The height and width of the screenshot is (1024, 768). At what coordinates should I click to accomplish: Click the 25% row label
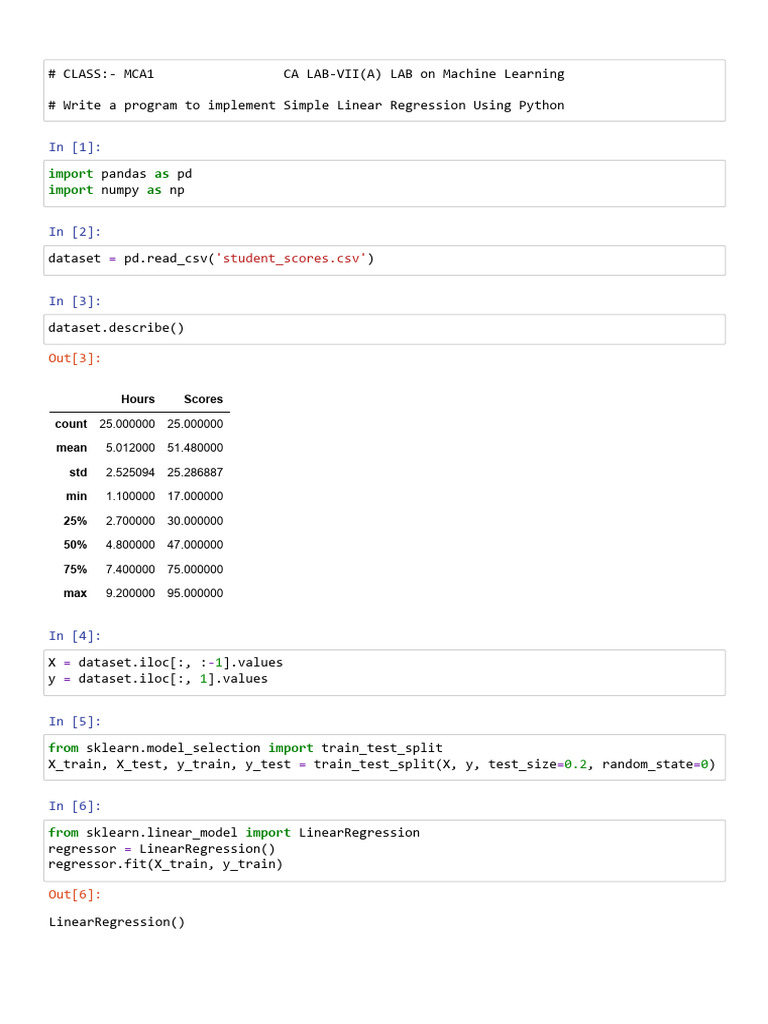(x=75, y=521)
